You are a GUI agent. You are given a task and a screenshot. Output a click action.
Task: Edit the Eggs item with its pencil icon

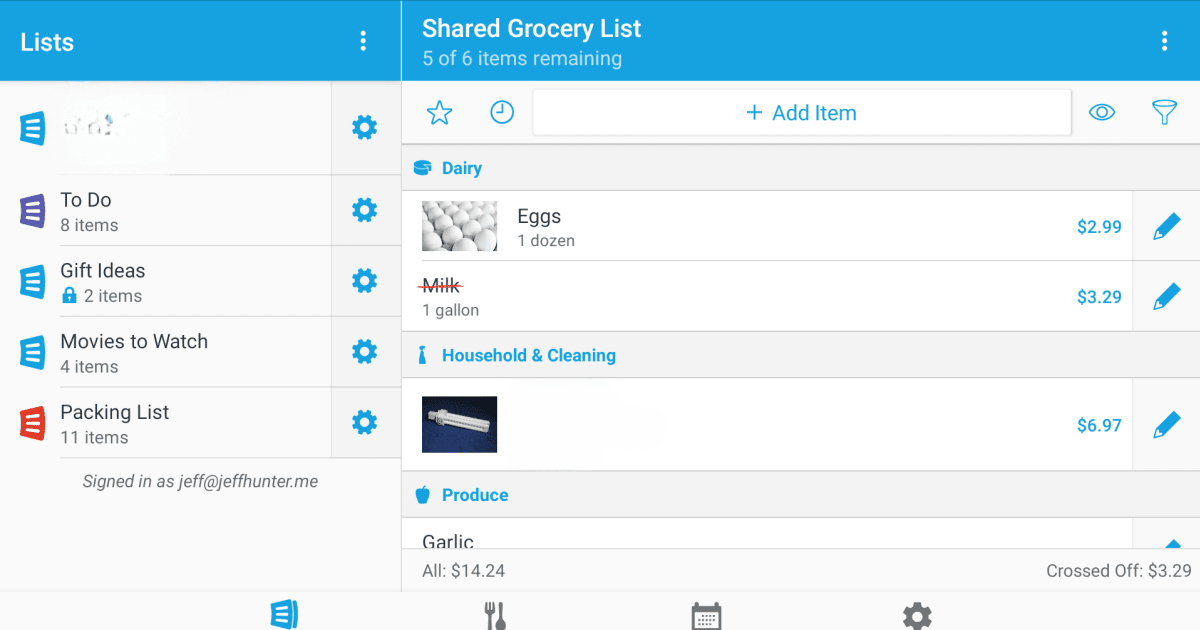click(x=1165, y=226)
